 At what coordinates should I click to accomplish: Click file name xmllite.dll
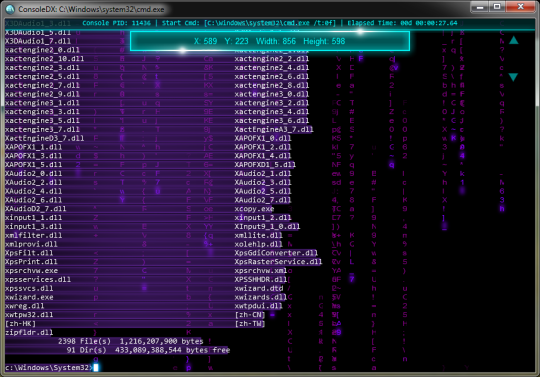(258, 235)
